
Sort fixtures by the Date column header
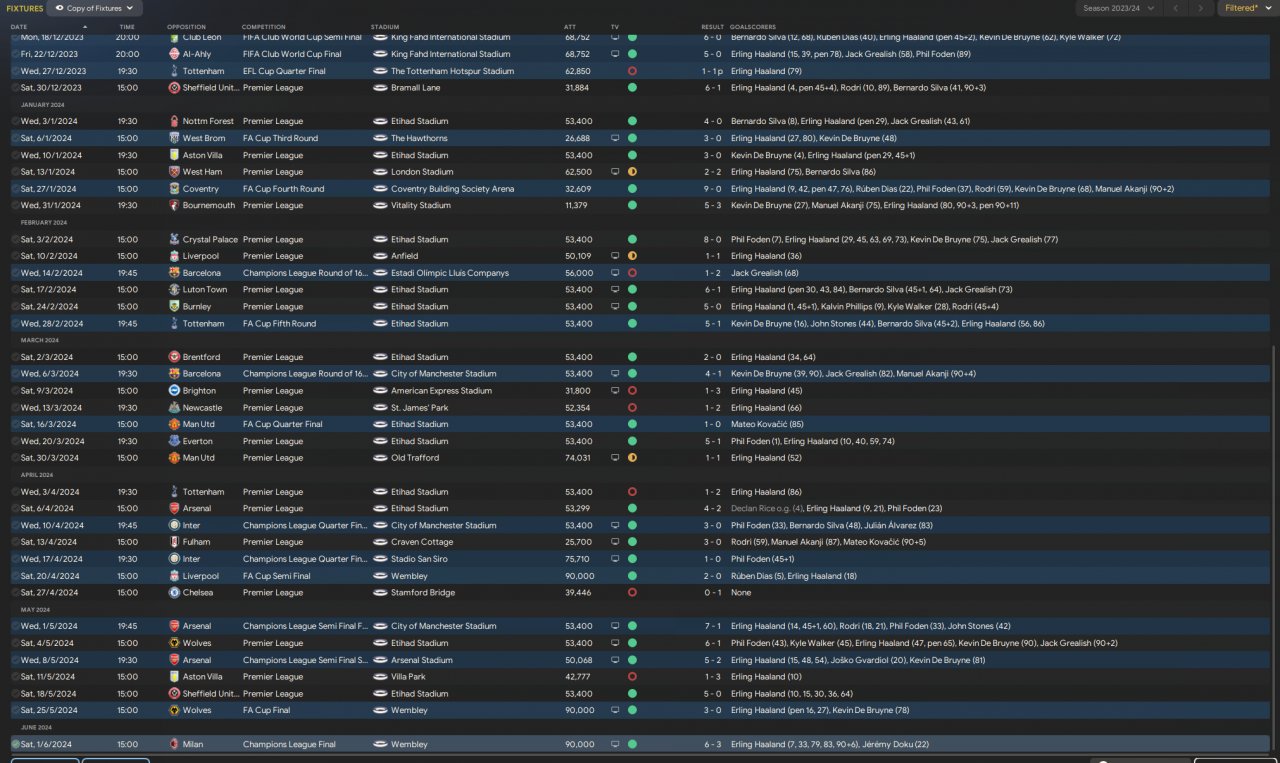tap(19, 26)
